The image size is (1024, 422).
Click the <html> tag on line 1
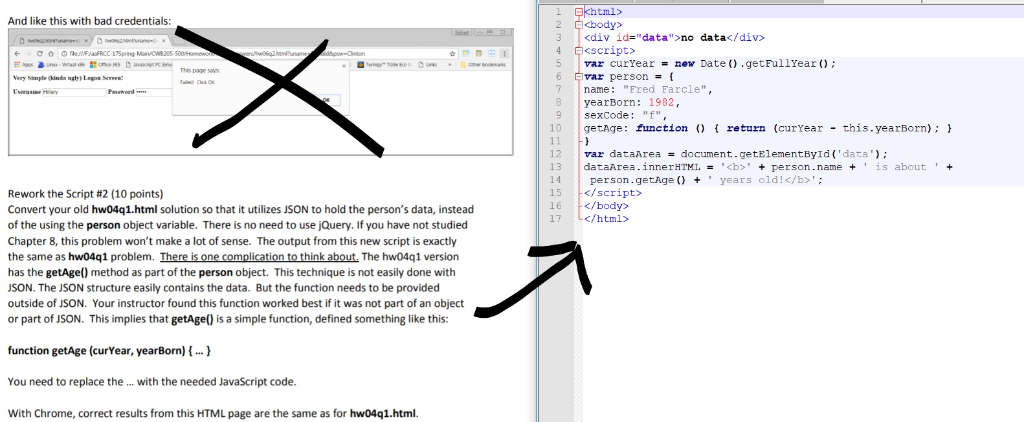(603, 12)
